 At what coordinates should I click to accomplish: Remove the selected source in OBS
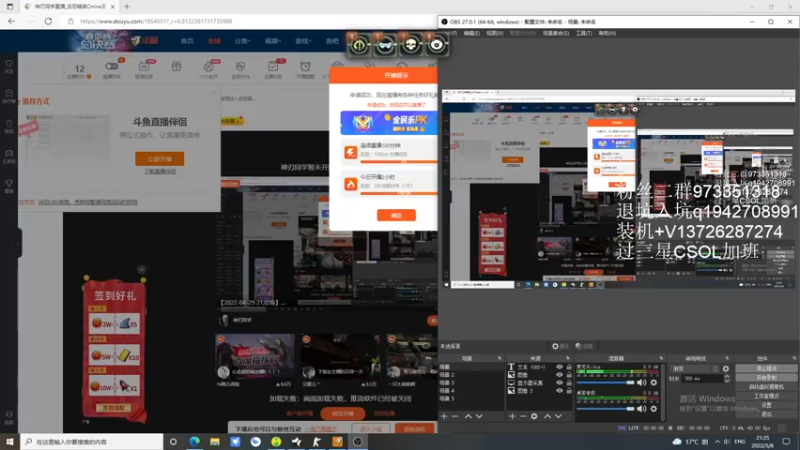[523, 416]
